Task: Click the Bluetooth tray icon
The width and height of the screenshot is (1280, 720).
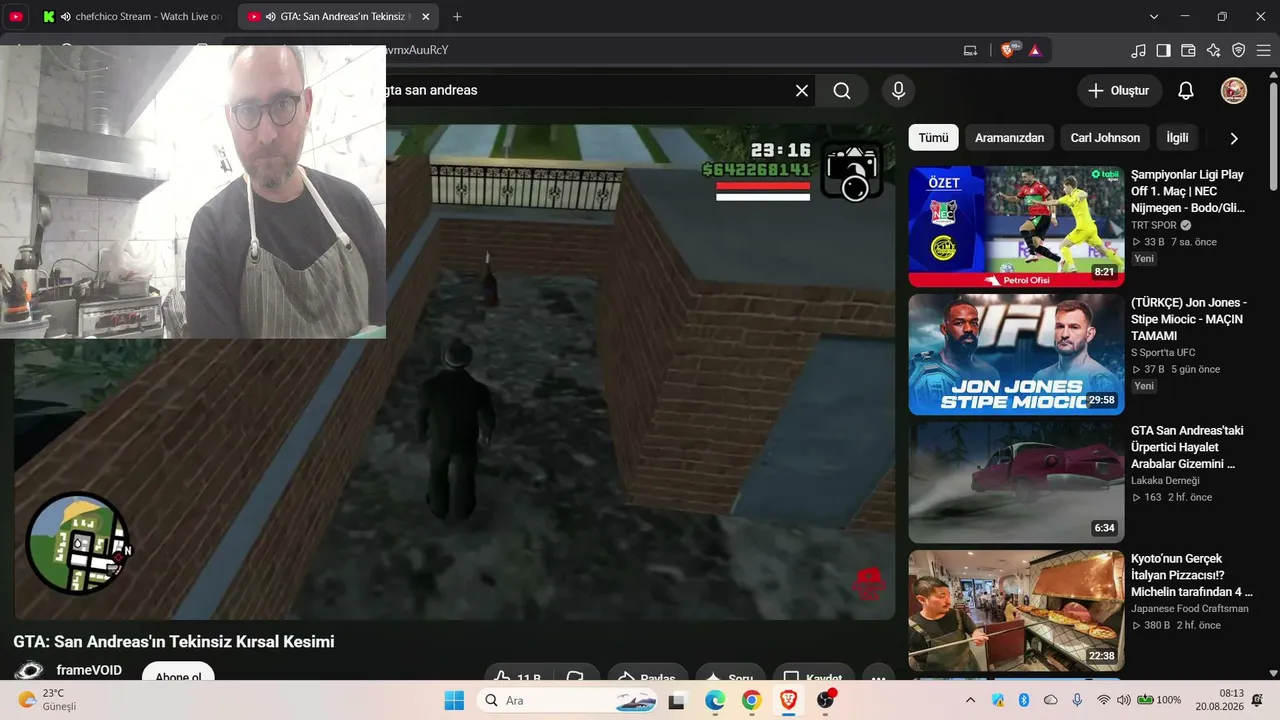Action: coord(1024,700)
